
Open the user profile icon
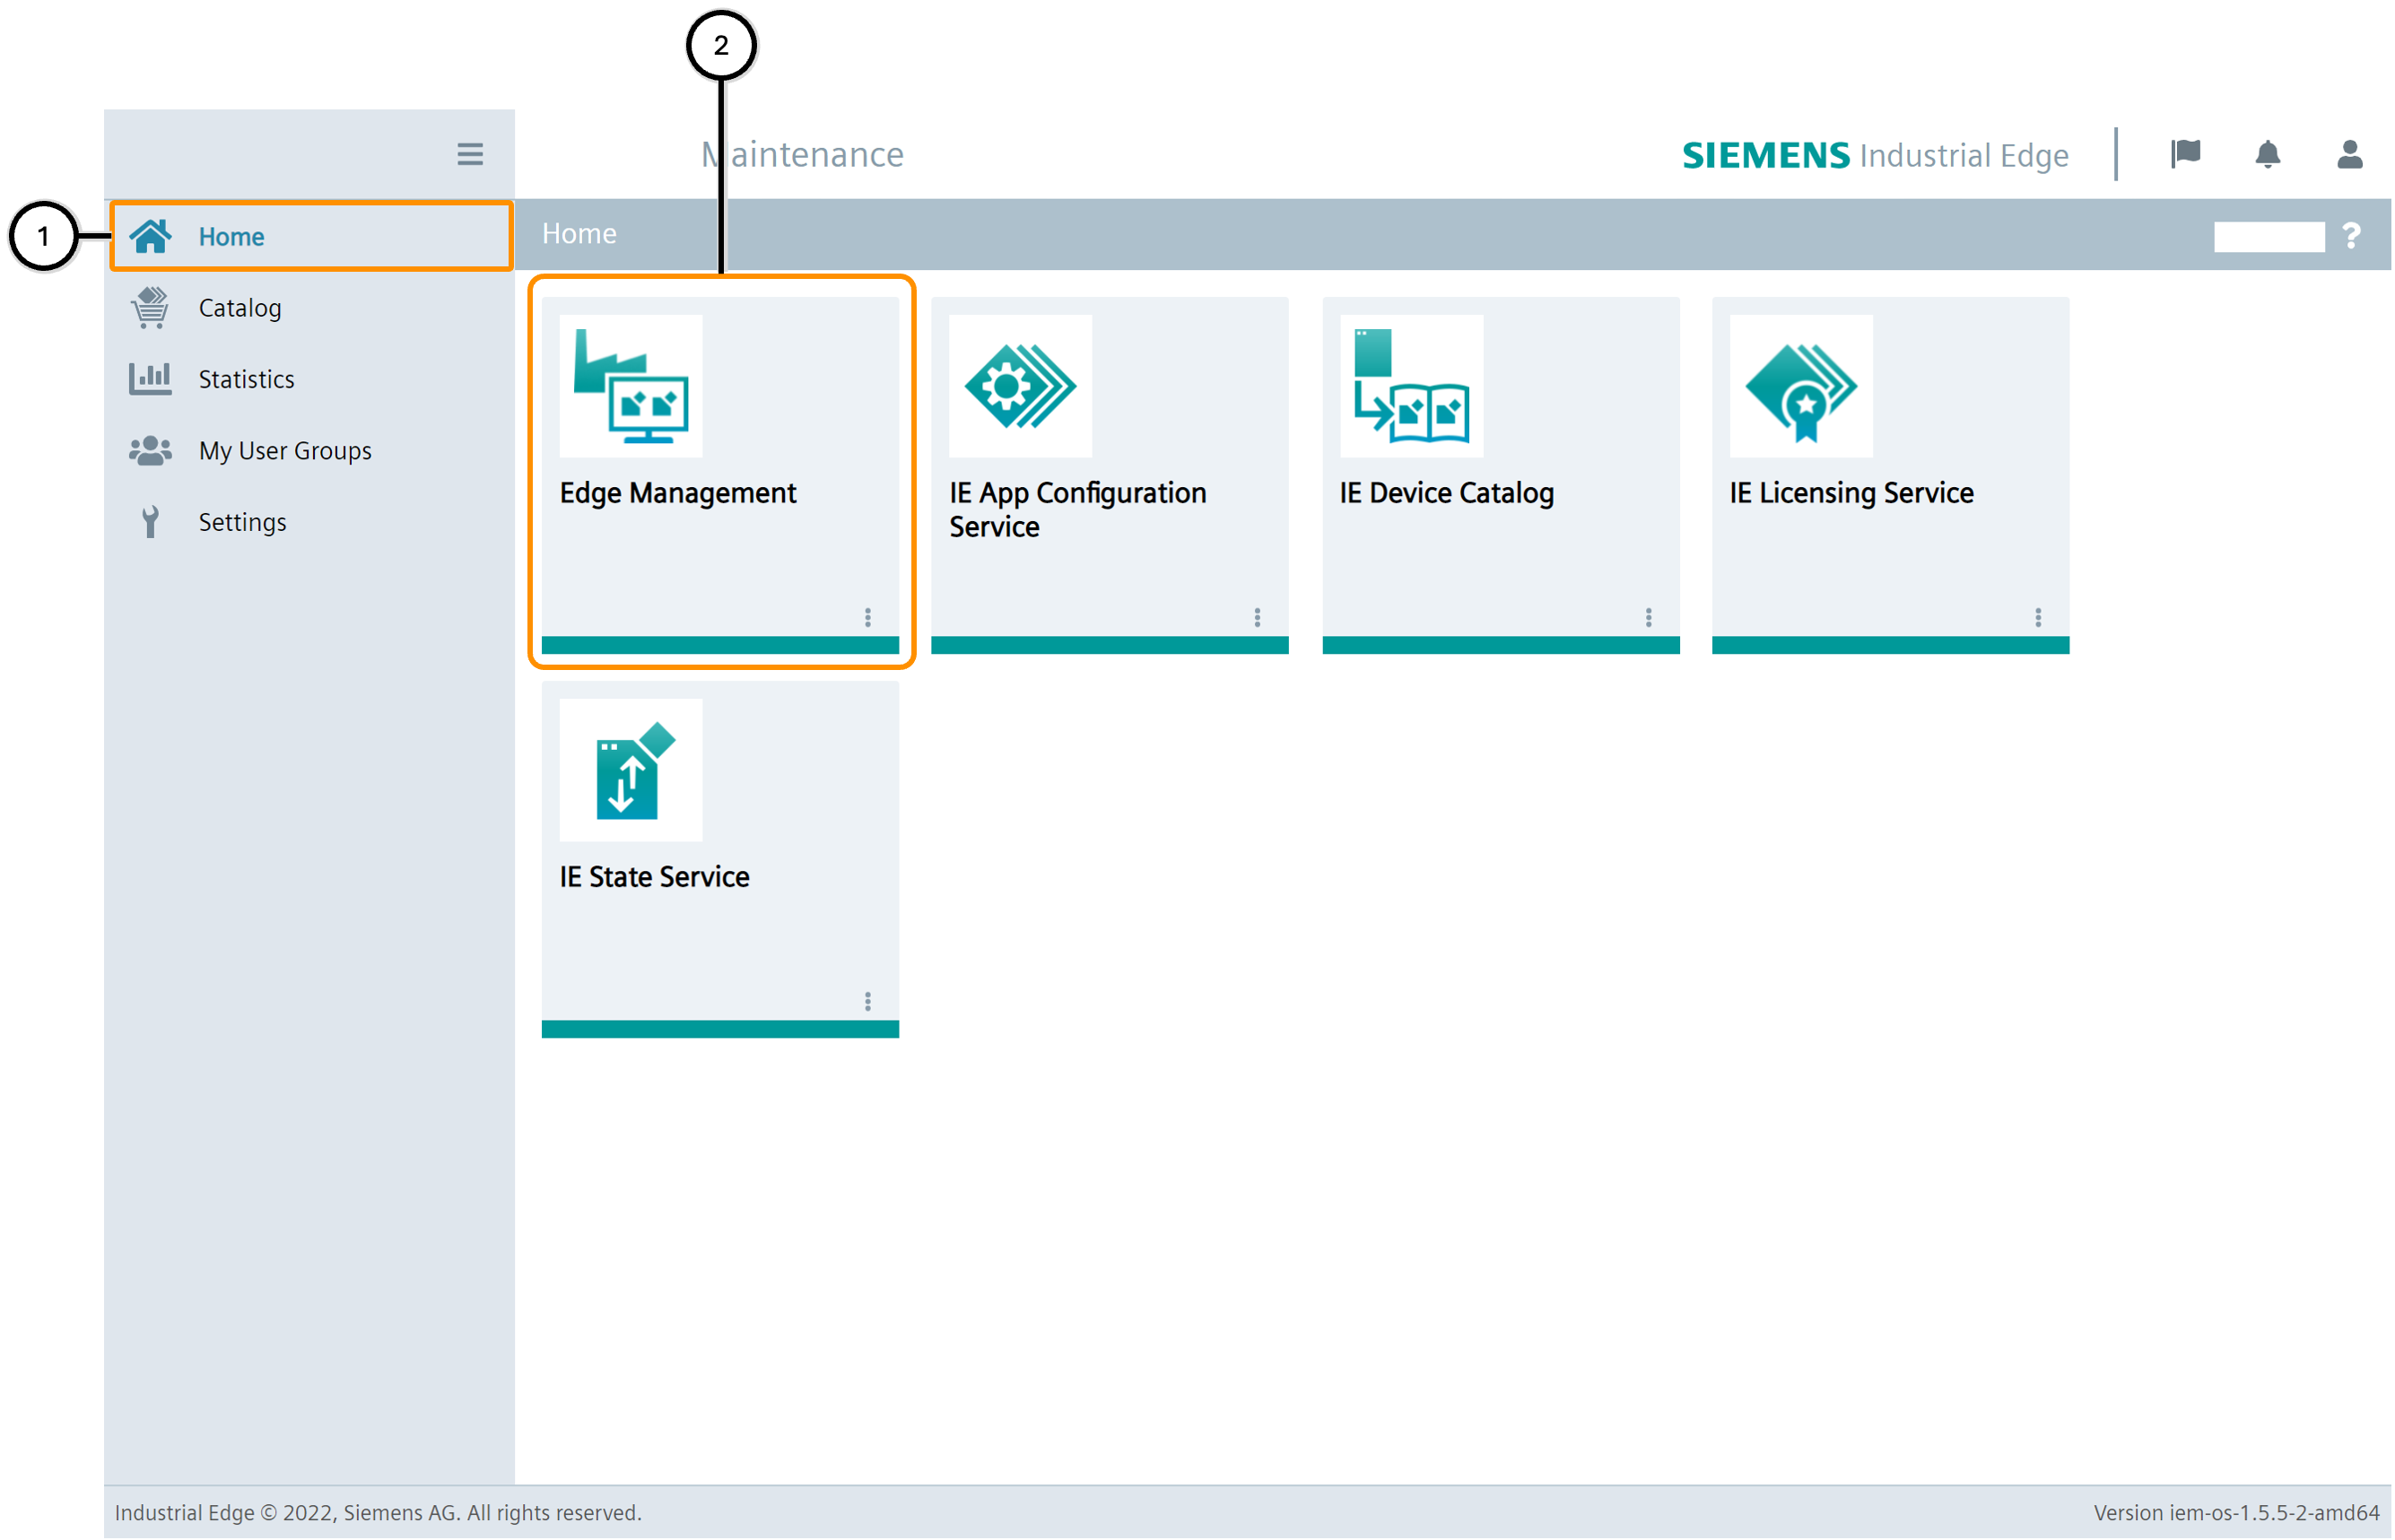click(2349, 154)
